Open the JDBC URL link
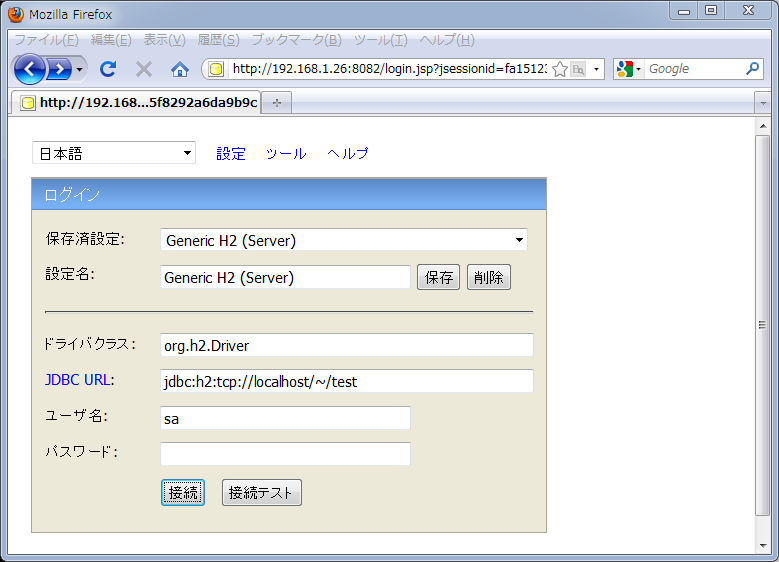779x562 pixels. click(77, 380)
